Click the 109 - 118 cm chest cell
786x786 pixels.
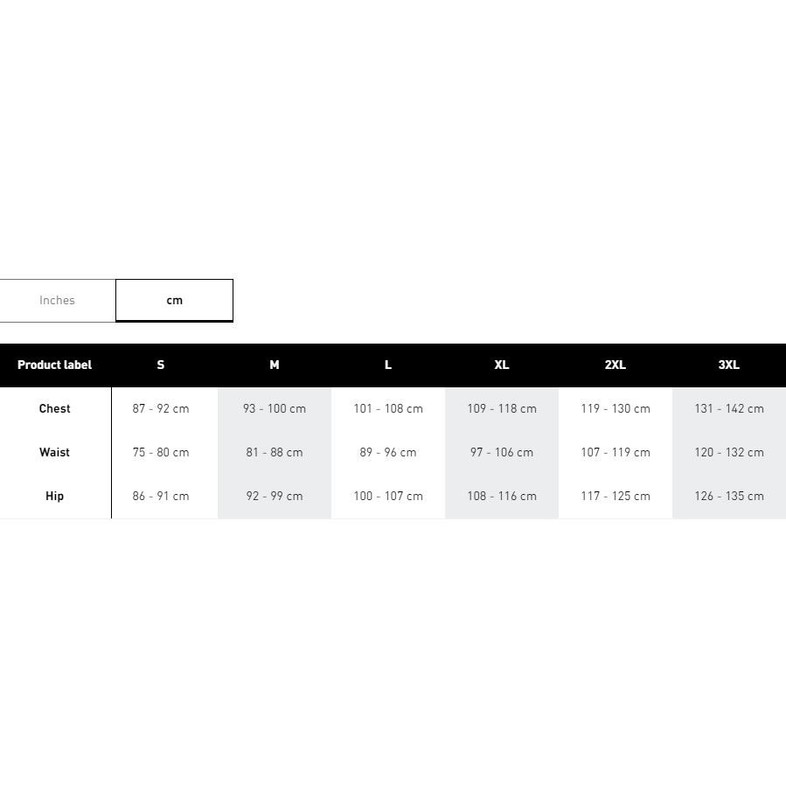coord(501,408)
